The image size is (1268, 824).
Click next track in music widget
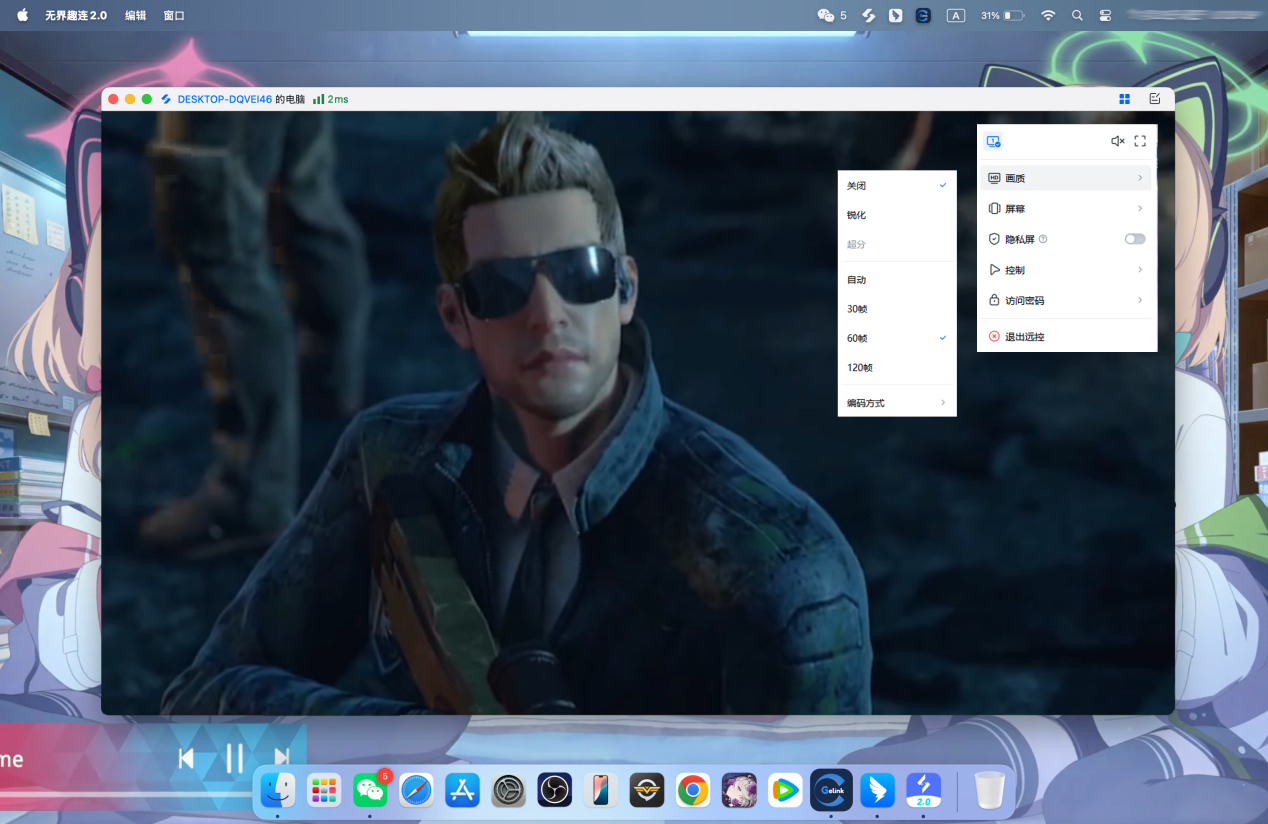coord(282,758)
